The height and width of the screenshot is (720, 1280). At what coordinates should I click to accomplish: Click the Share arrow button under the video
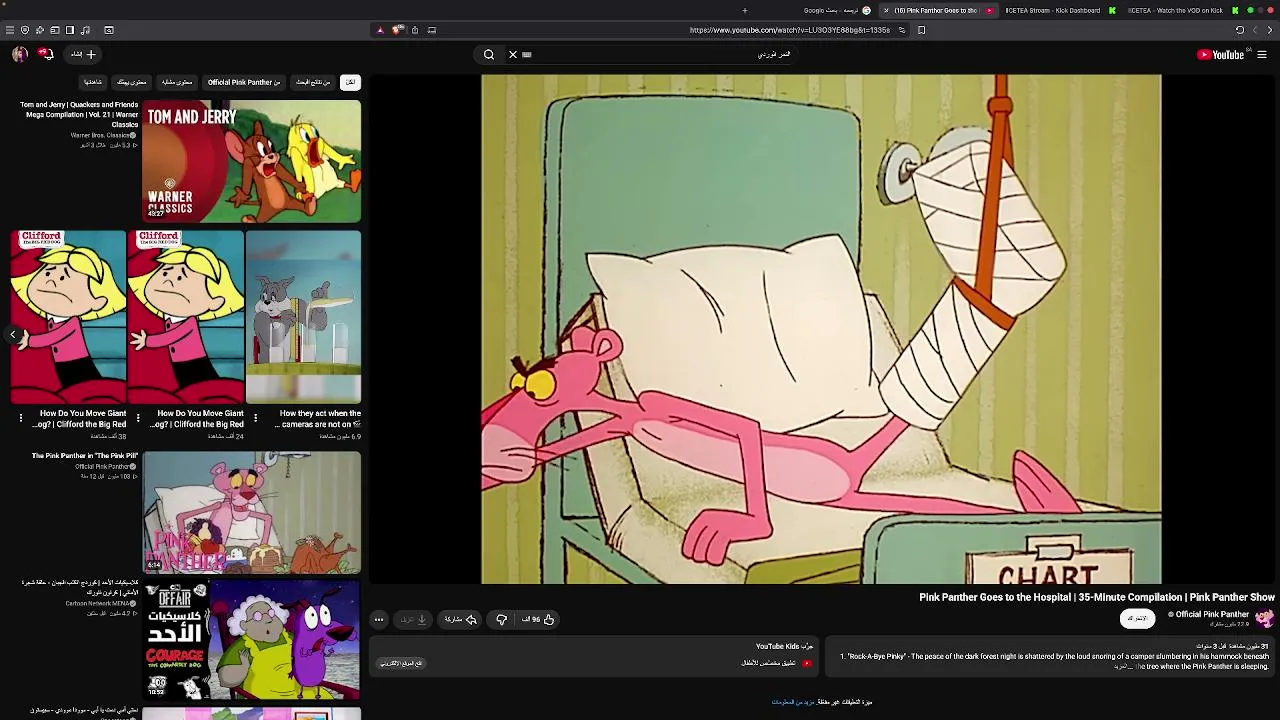point(461,619)
